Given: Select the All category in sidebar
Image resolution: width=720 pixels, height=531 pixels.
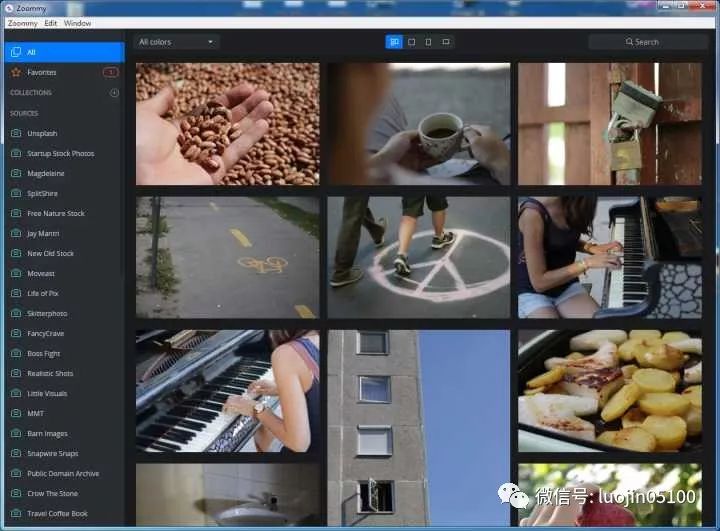Looking at the screenshot, I should coord(64,52).
